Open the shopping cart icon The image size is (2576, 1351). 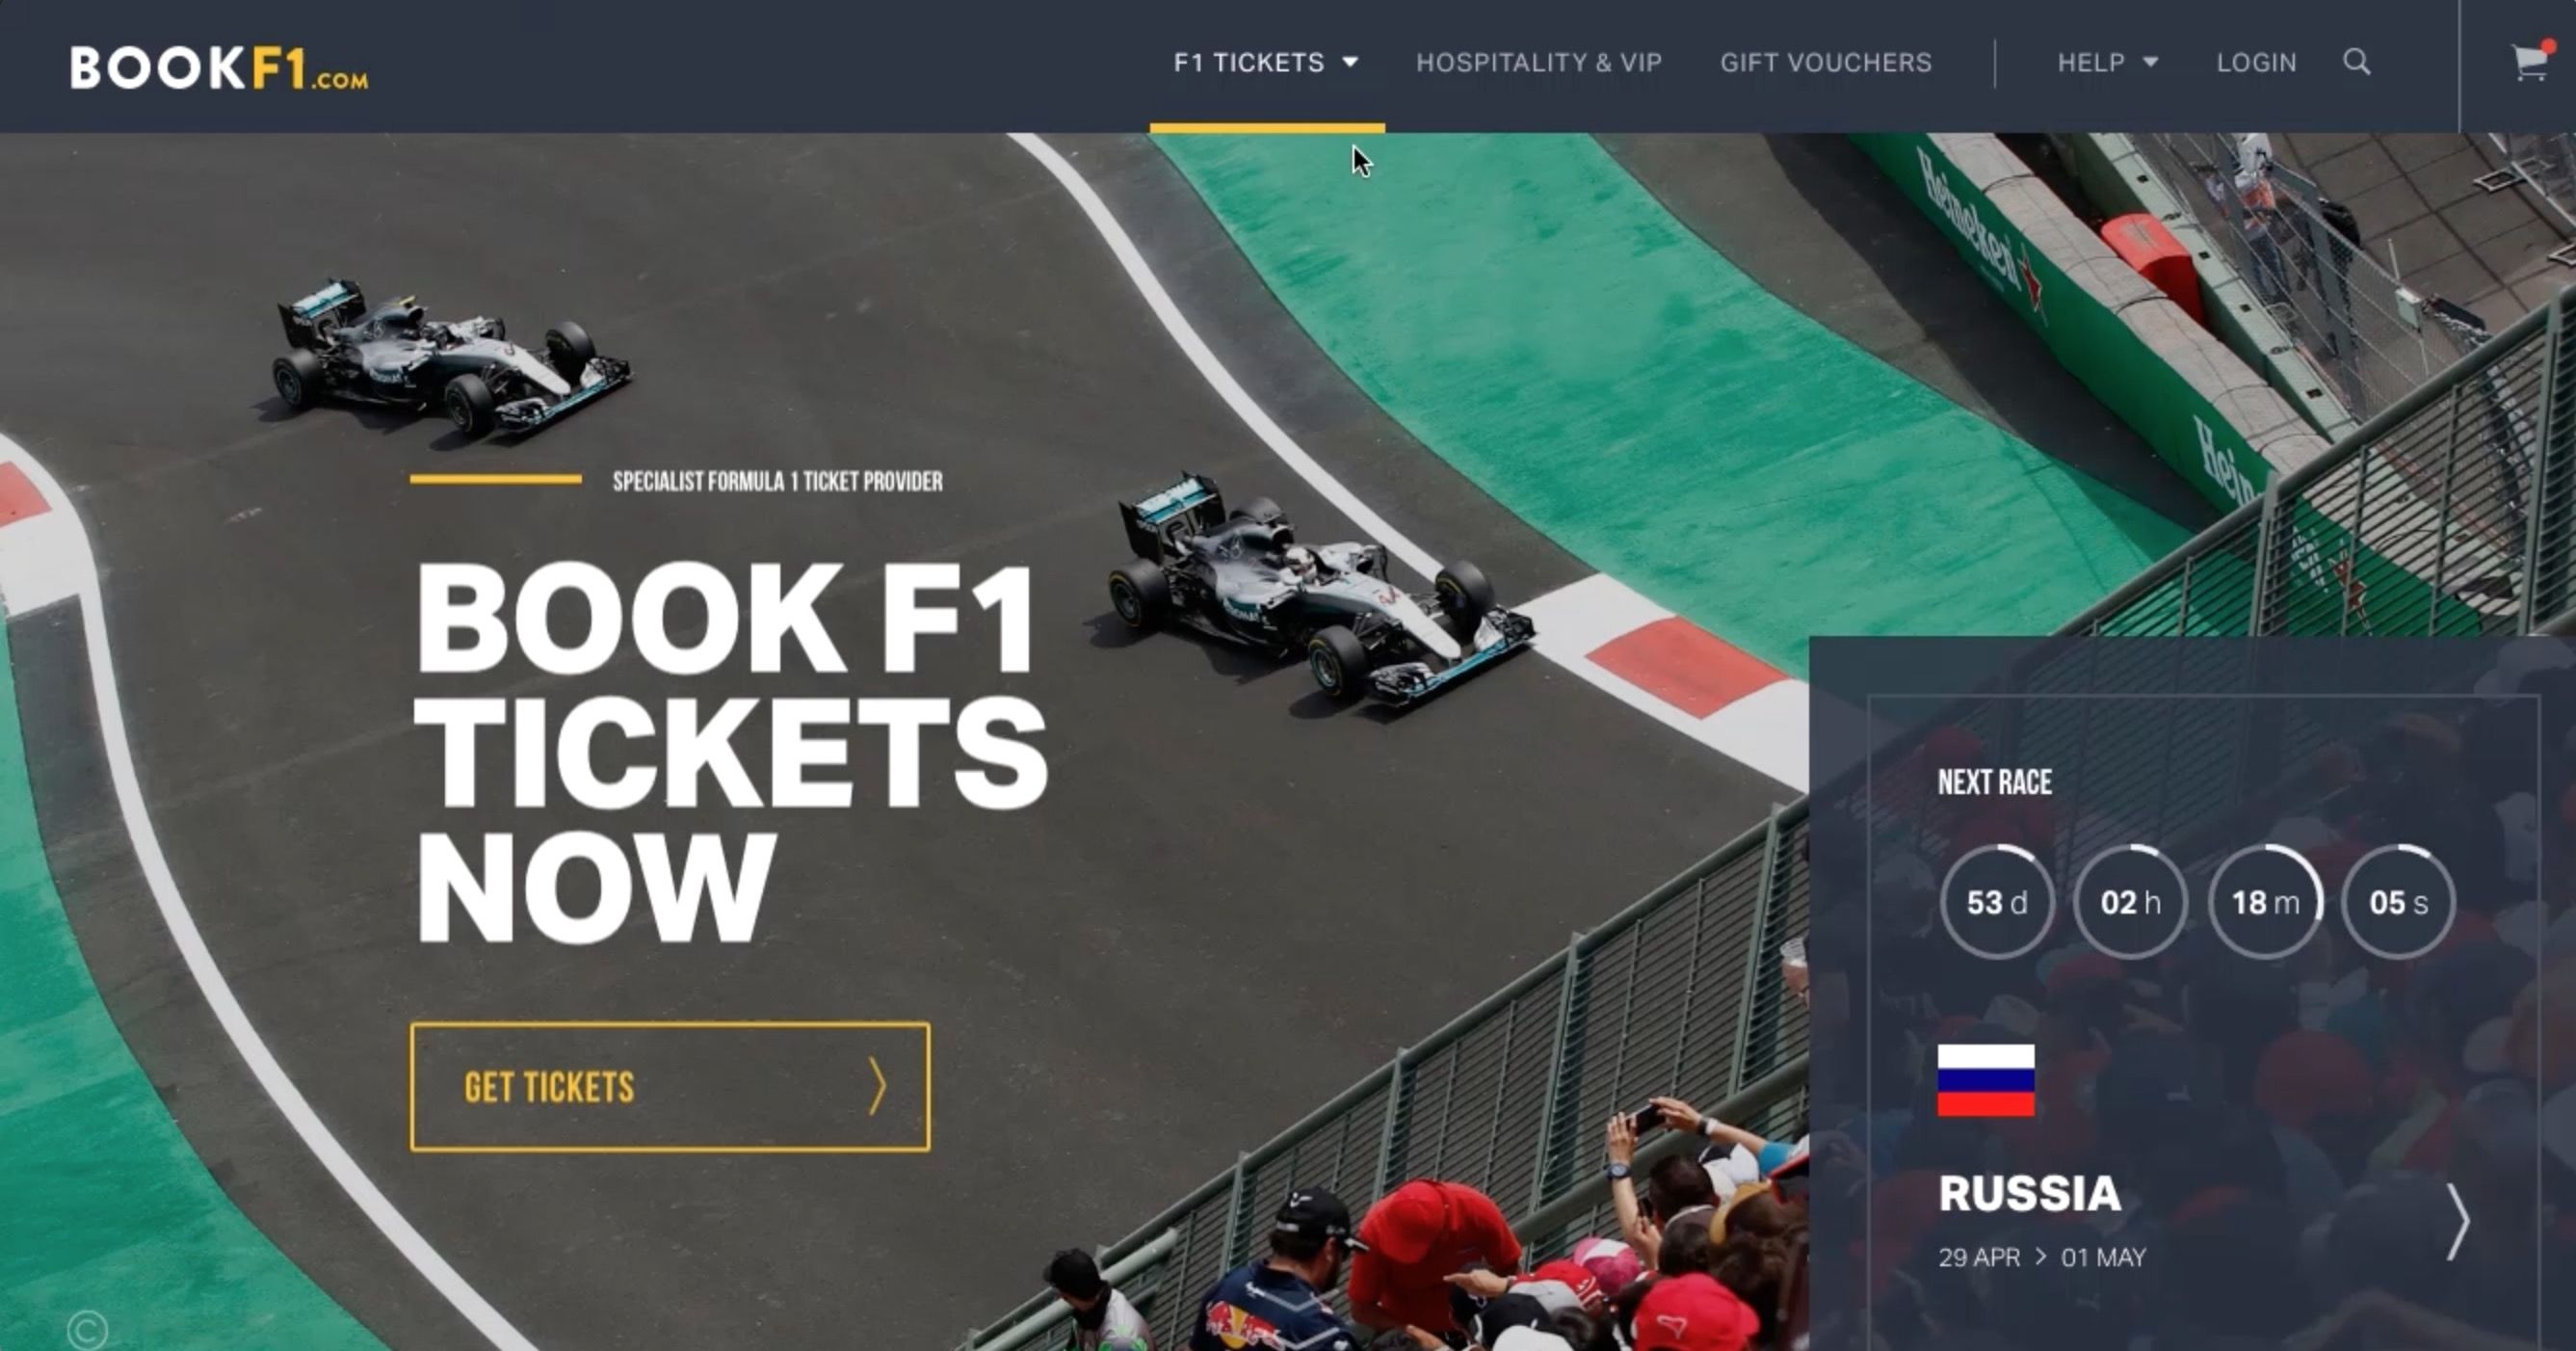click(2530, 62)
